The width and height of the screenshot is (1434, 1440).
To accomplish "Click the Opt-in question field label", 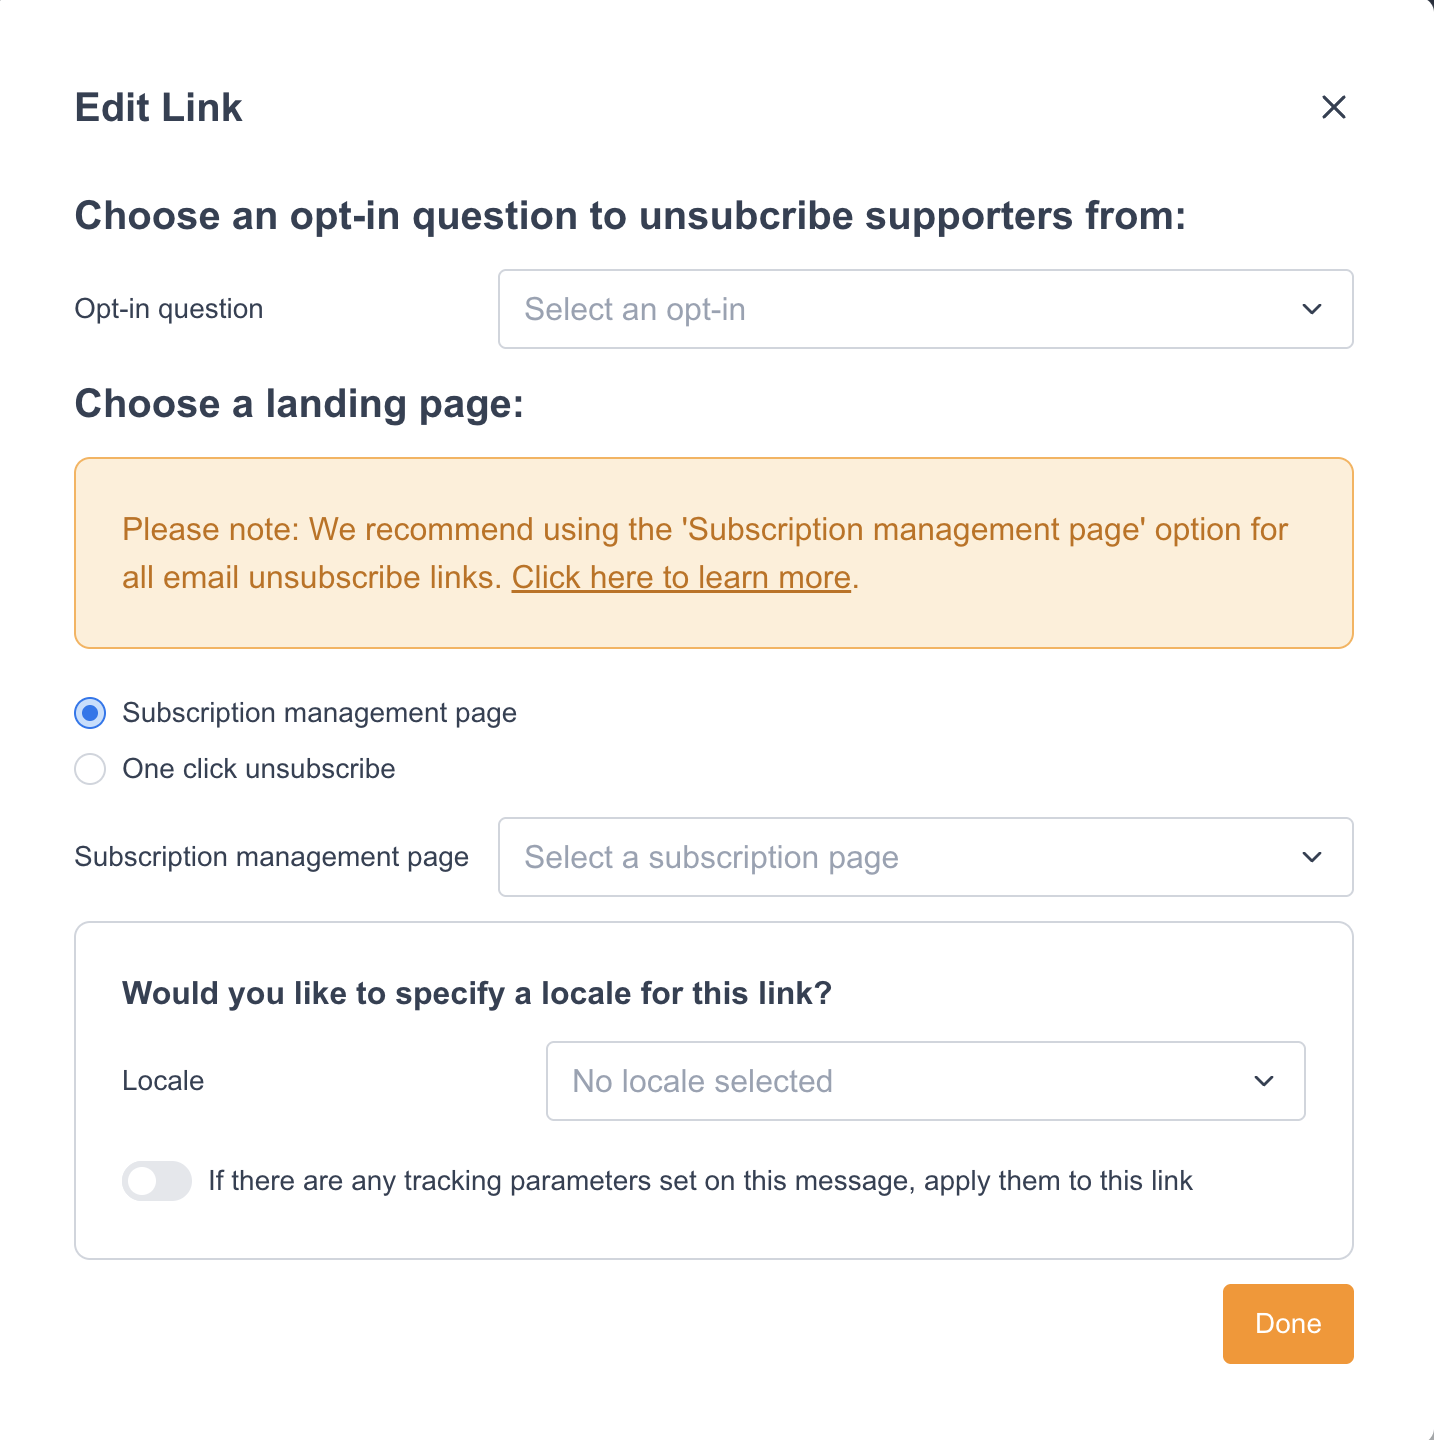I will [169, 309].
